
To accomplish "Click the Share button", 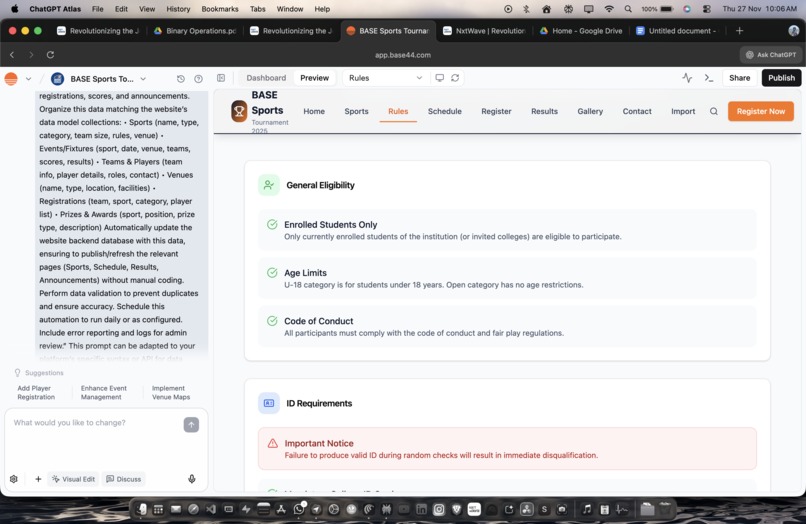I will tap(739, 78).
